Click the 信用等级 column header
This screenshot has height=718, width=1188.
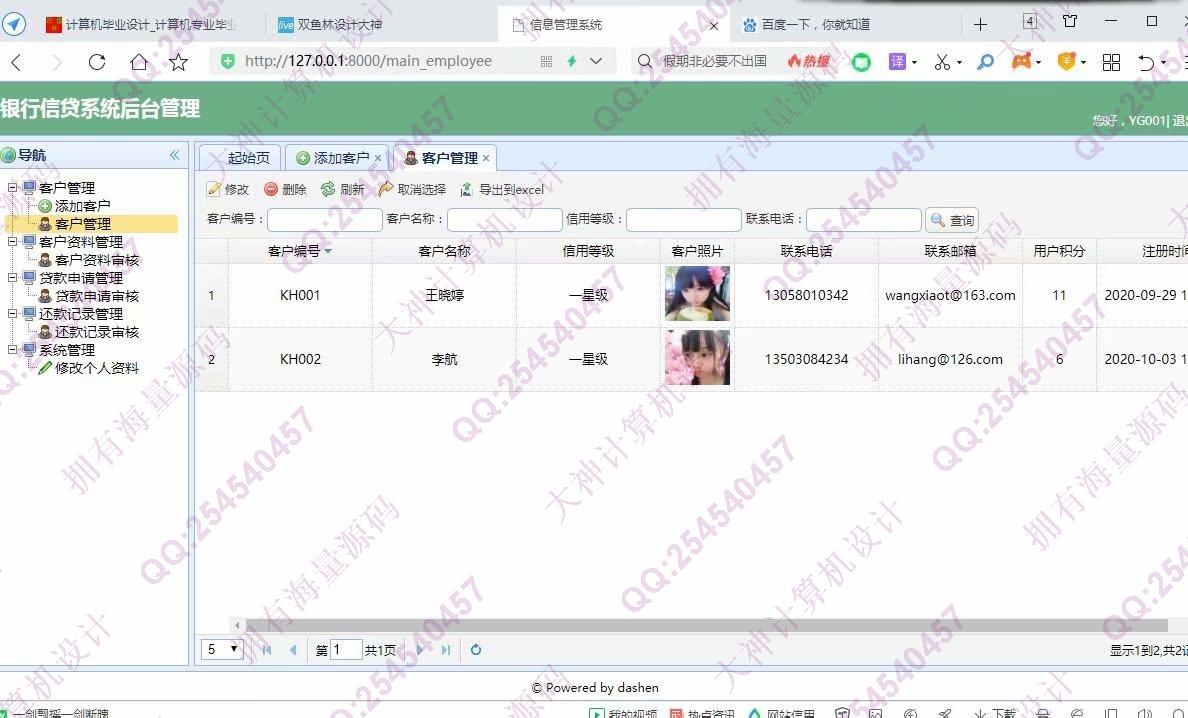point(588,251)
